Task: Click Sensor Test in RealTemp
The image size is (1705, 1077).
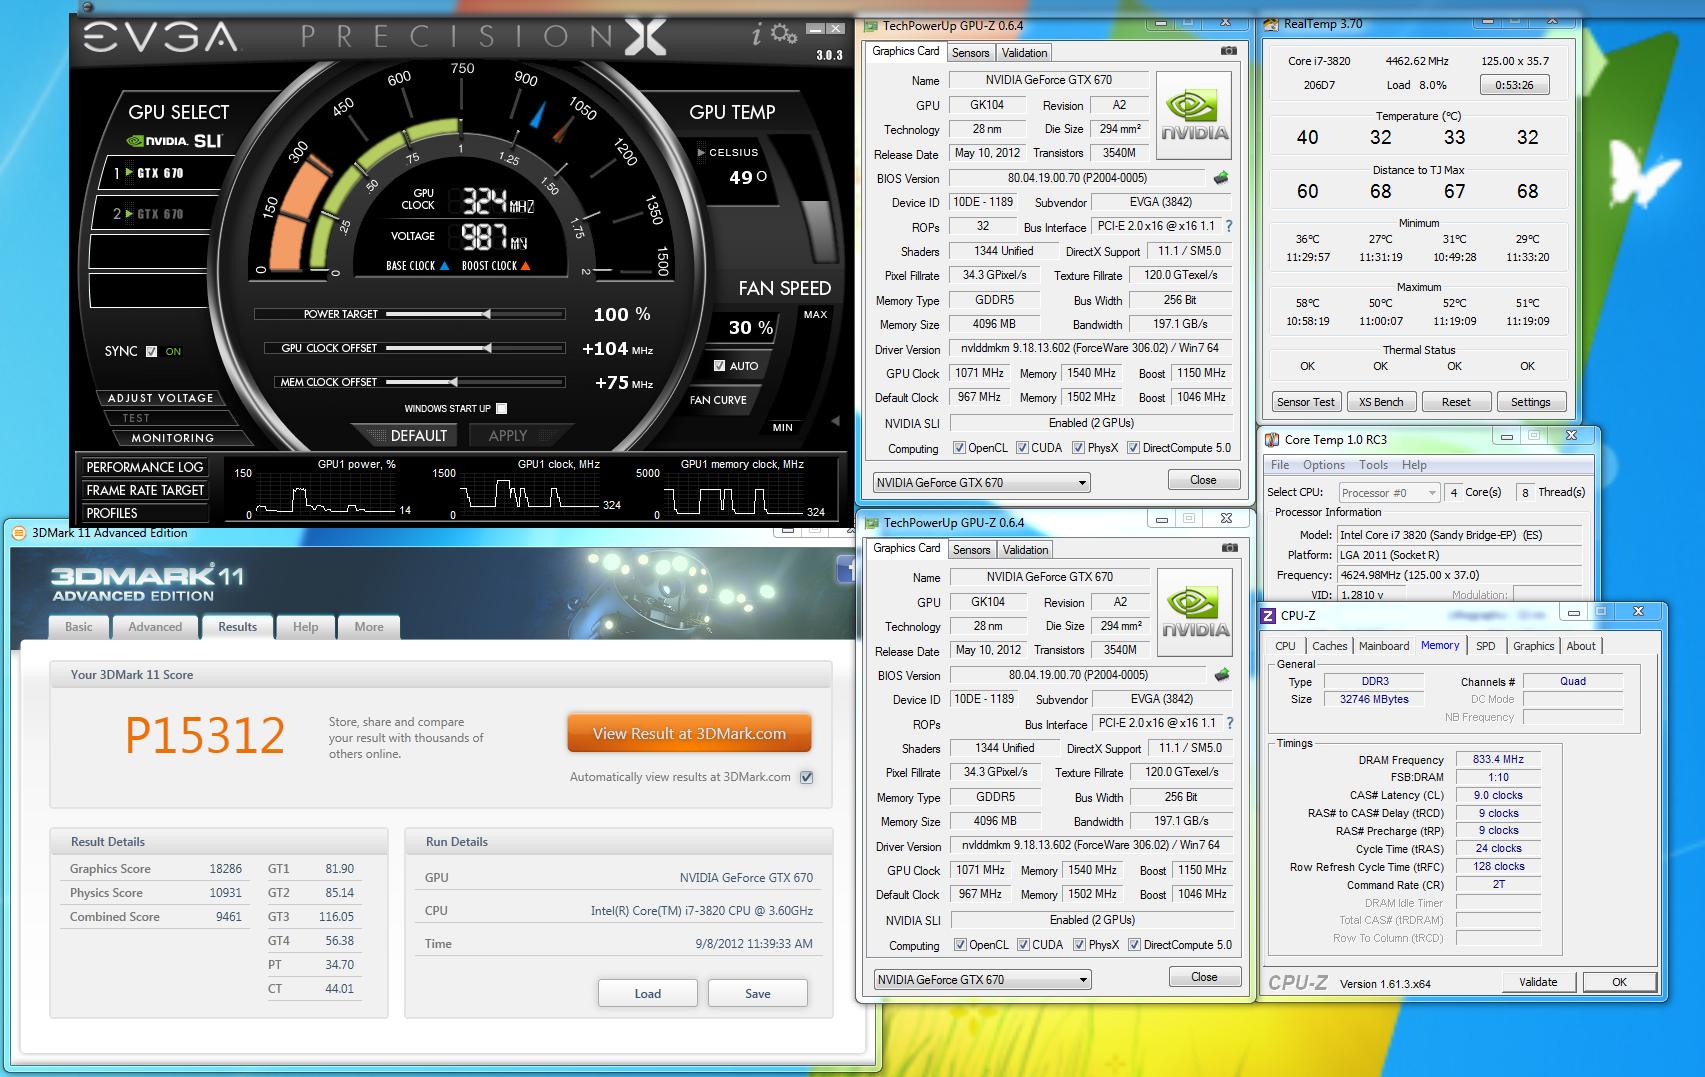Action: tap(1305, 402)
